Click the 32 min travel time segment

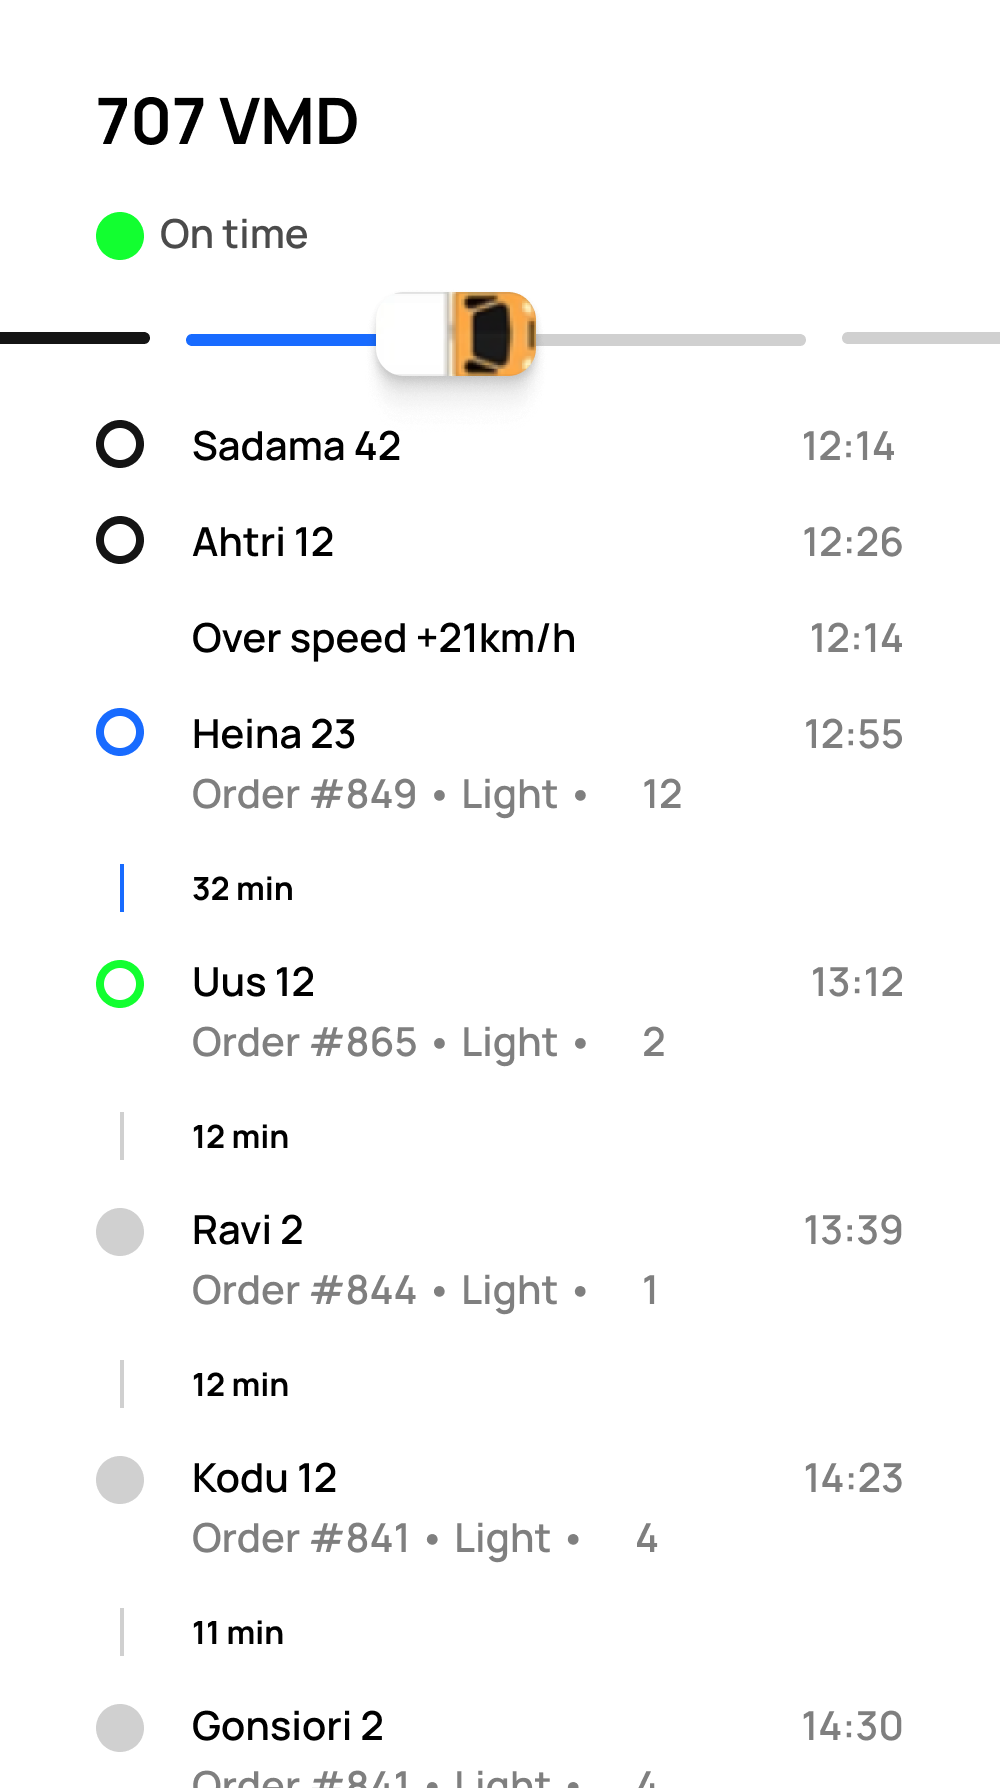pos(242,889)
